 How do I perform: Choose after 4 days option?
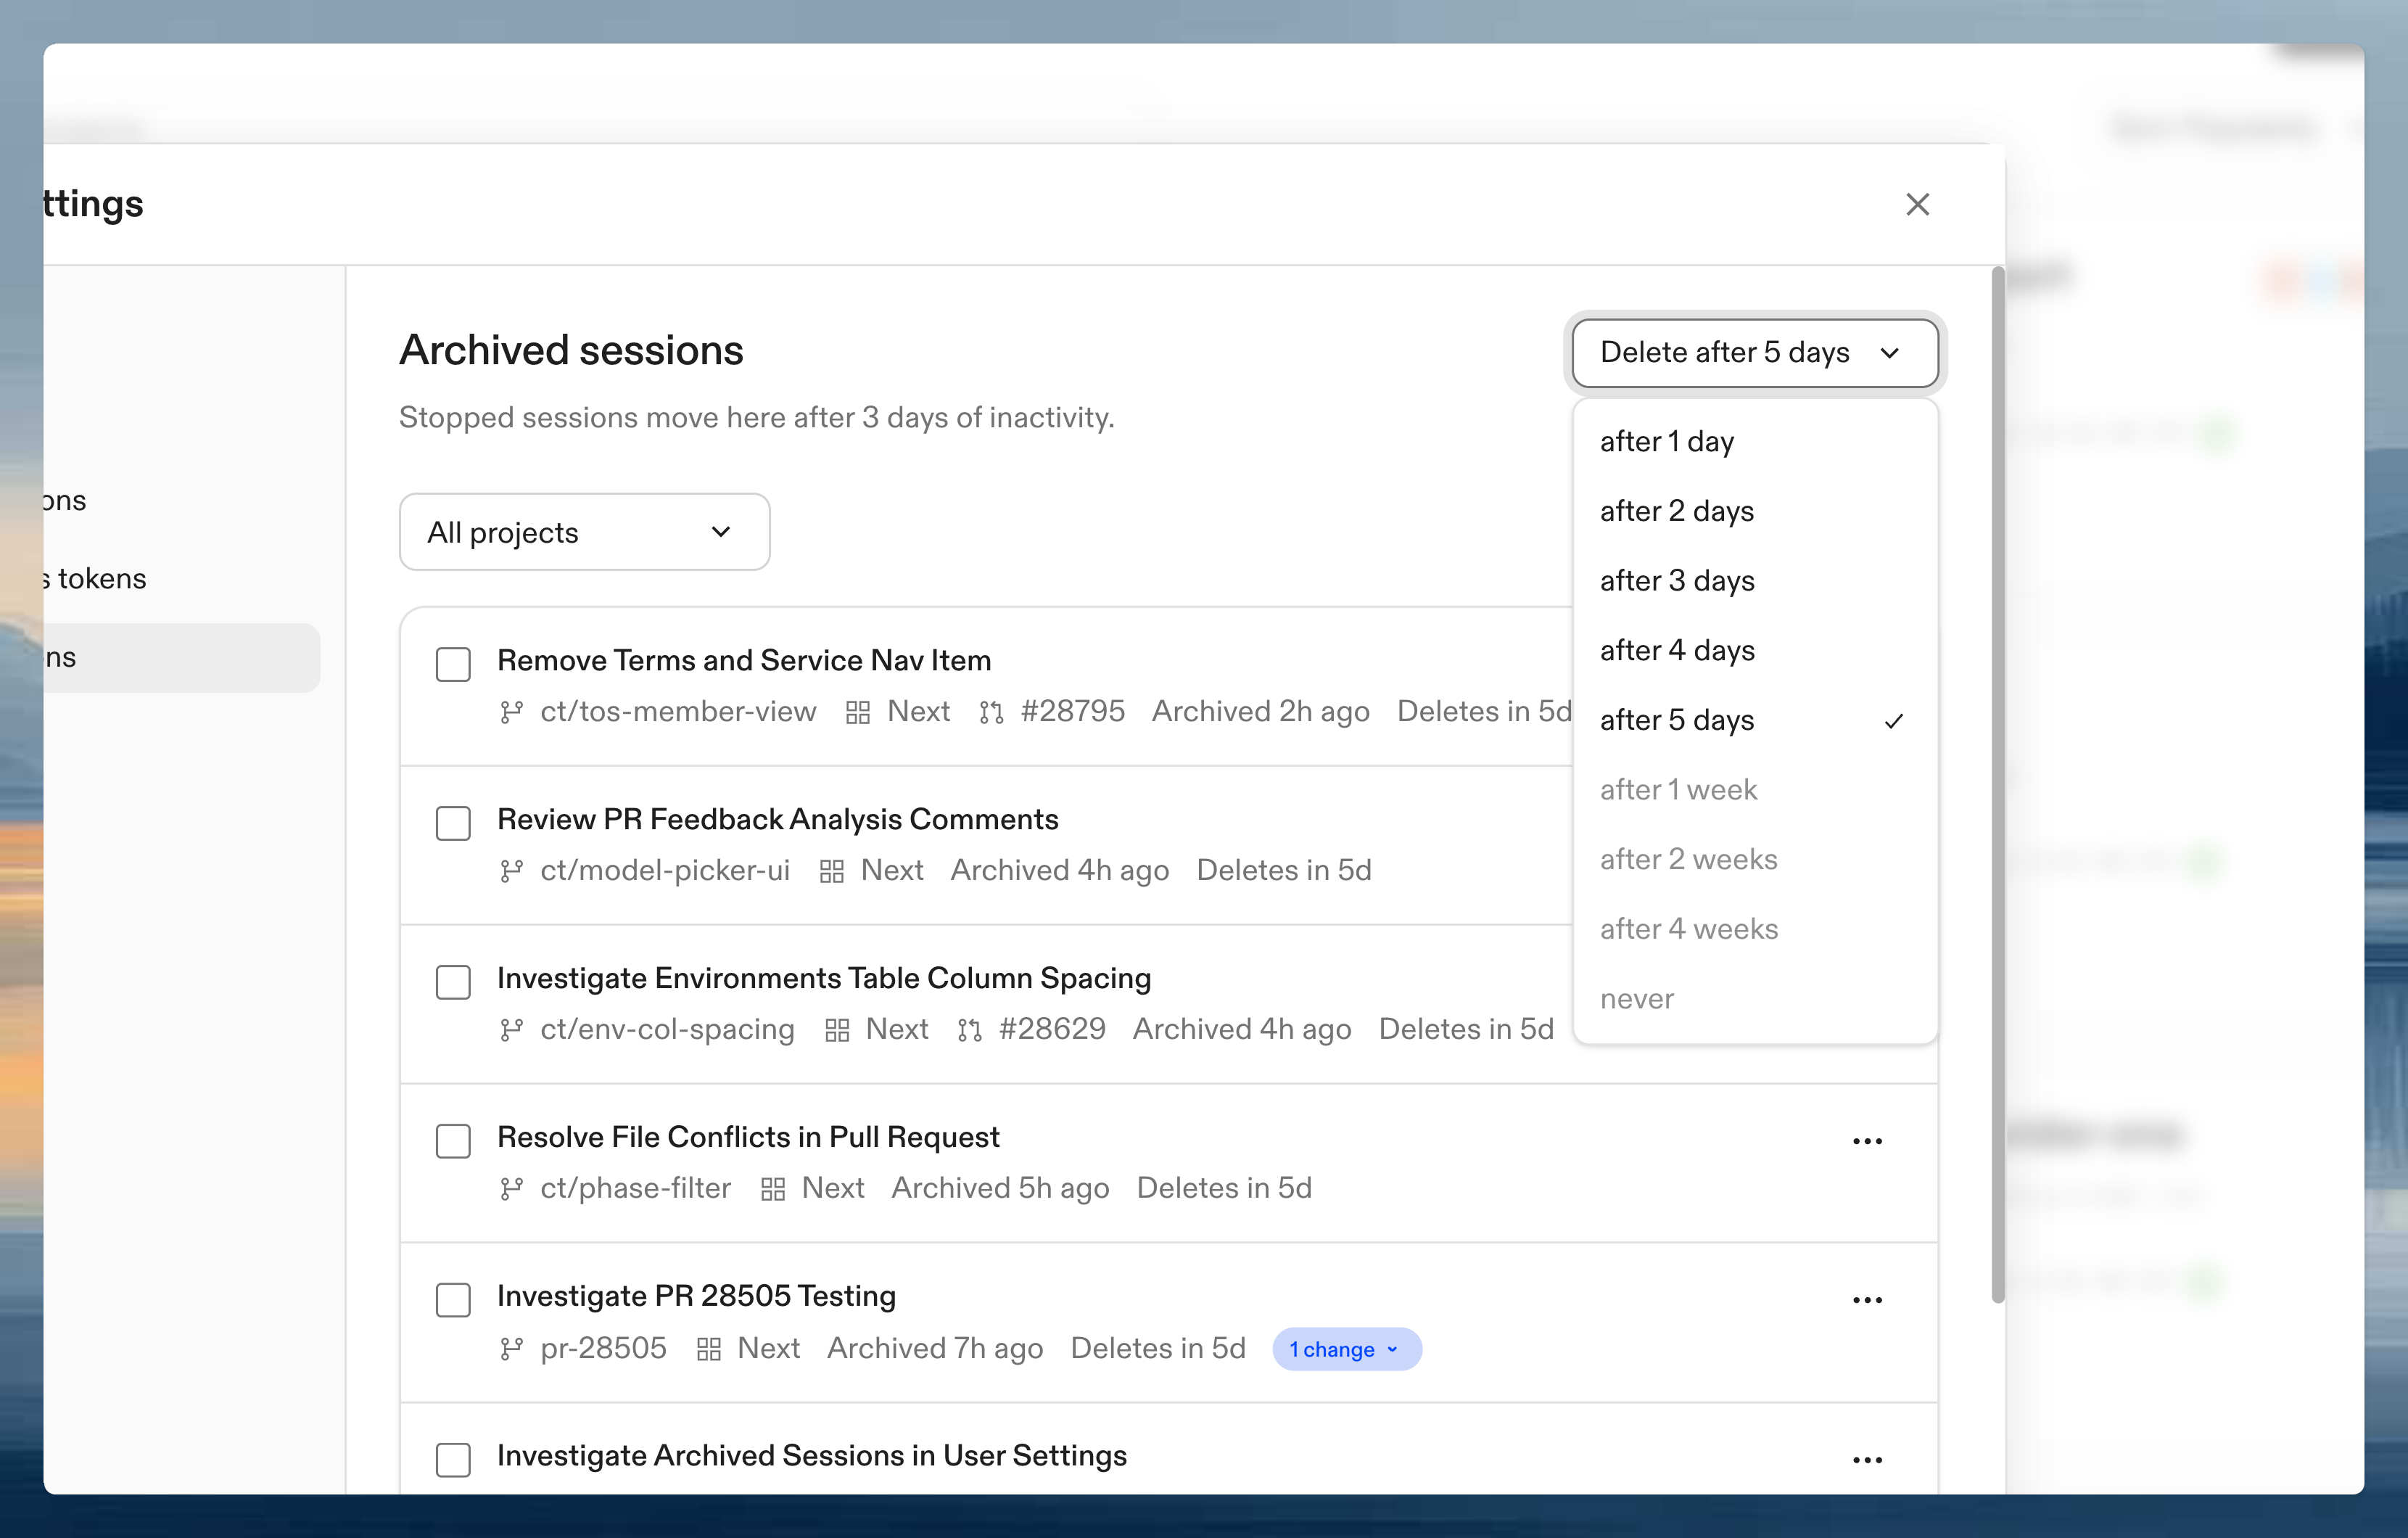[x=1754, y=651]
